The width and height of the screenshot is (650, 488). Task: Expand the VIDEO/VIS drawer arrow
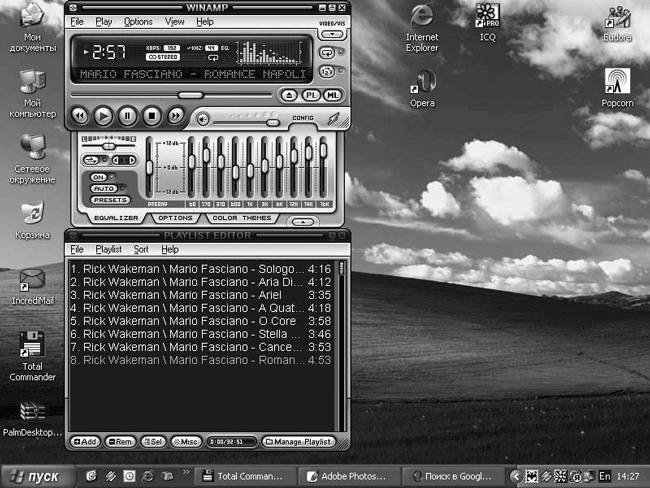pos(332,34)
